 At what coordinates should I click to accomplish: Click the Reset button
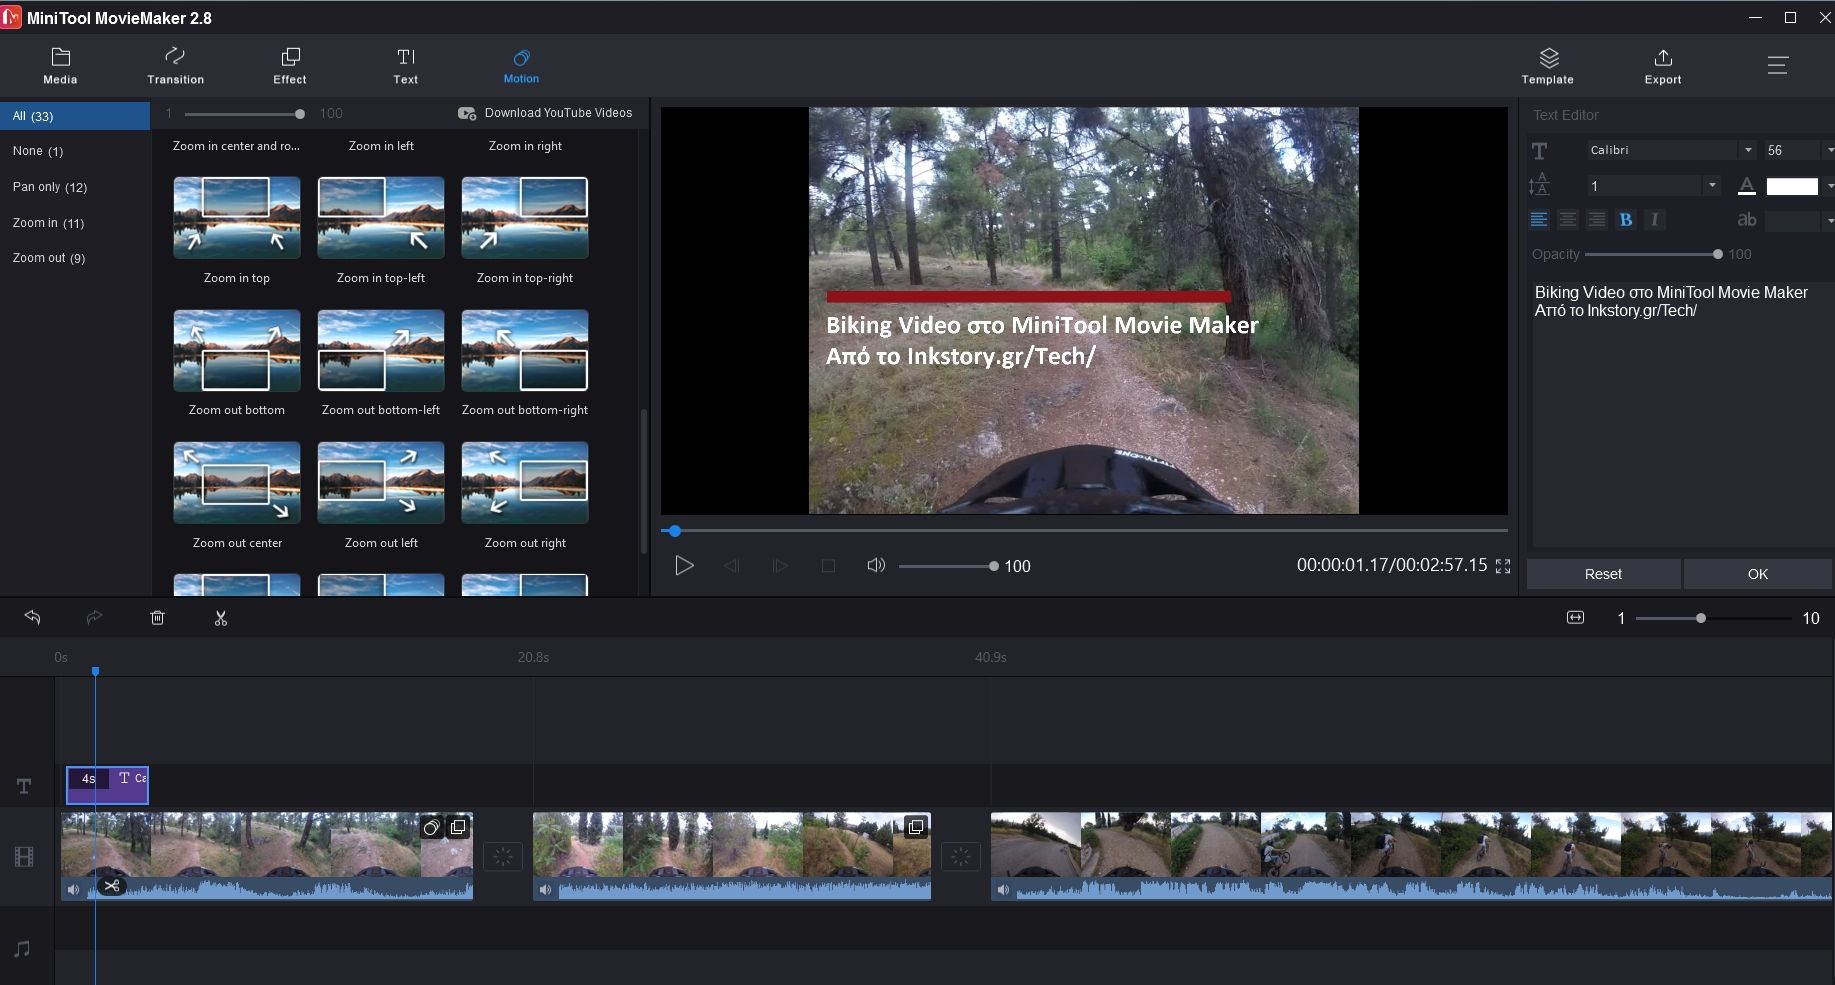point(1603,574)
